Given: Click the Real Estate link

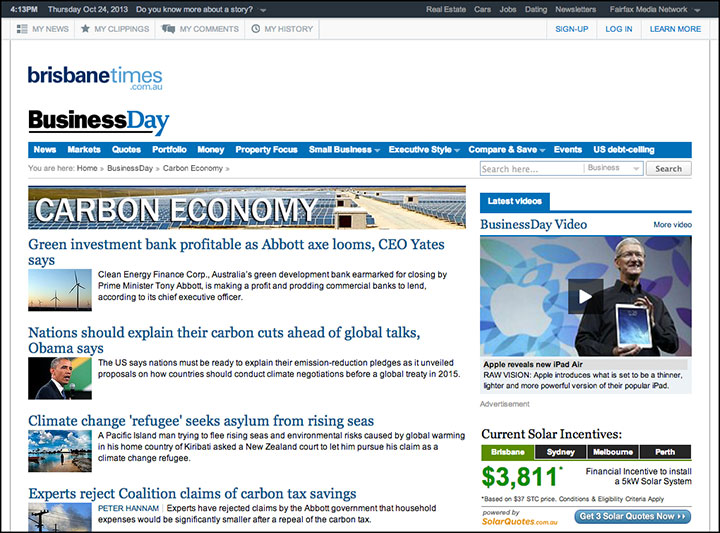Looking at the screenshot, I should pos(445,9).
